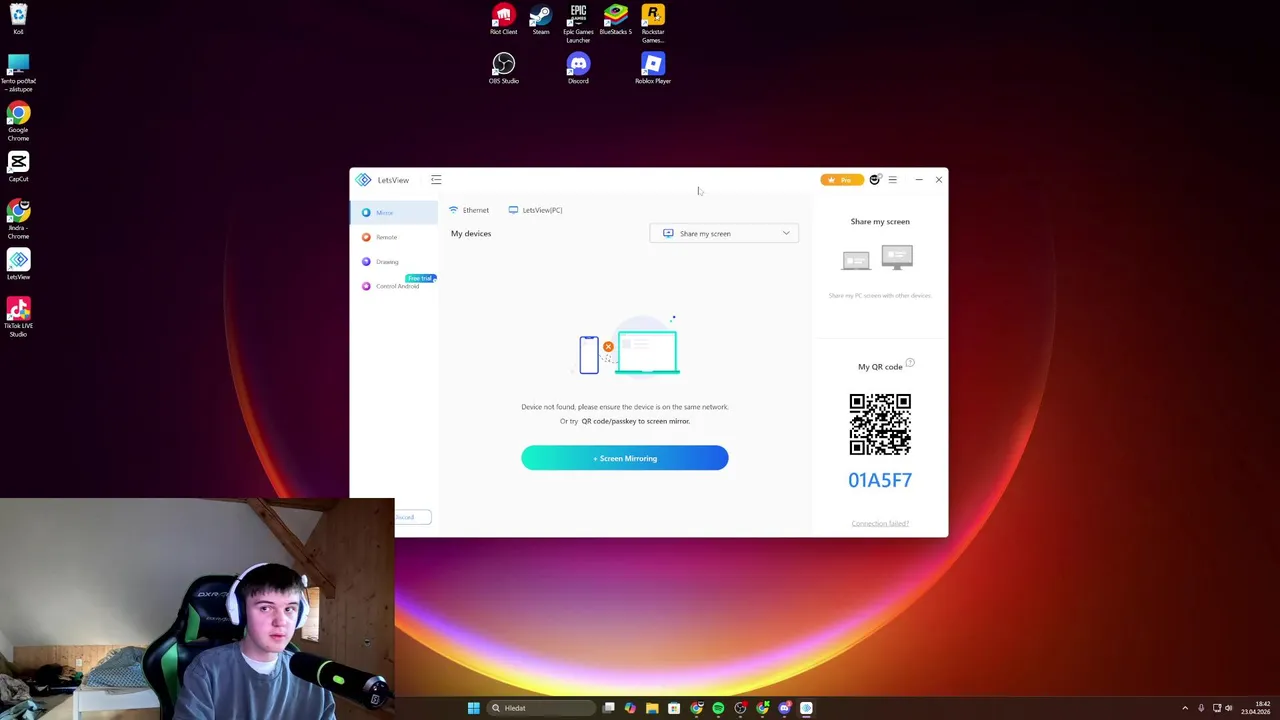Screen dimensions: 1280x720
Task: Click the My devices heading
Action: 471,233
